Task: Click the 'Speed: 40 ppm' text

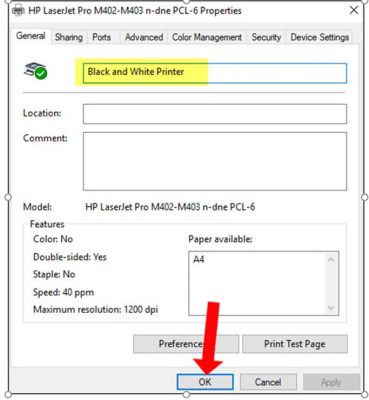Action: [63, 292]
